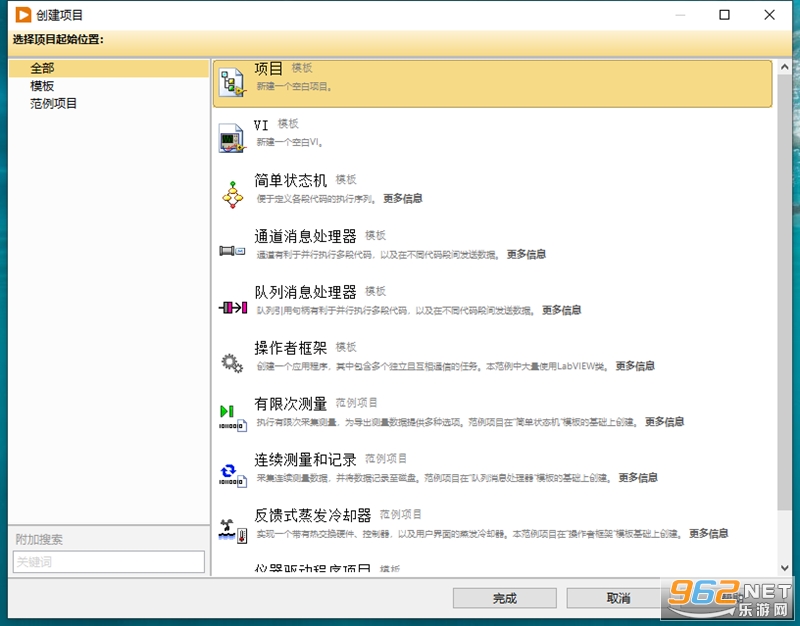The width and height of the screenshot is (800, 626).
Task: Open 更多信息 for 连续测量和记录
Action: (x=638, y=478)
